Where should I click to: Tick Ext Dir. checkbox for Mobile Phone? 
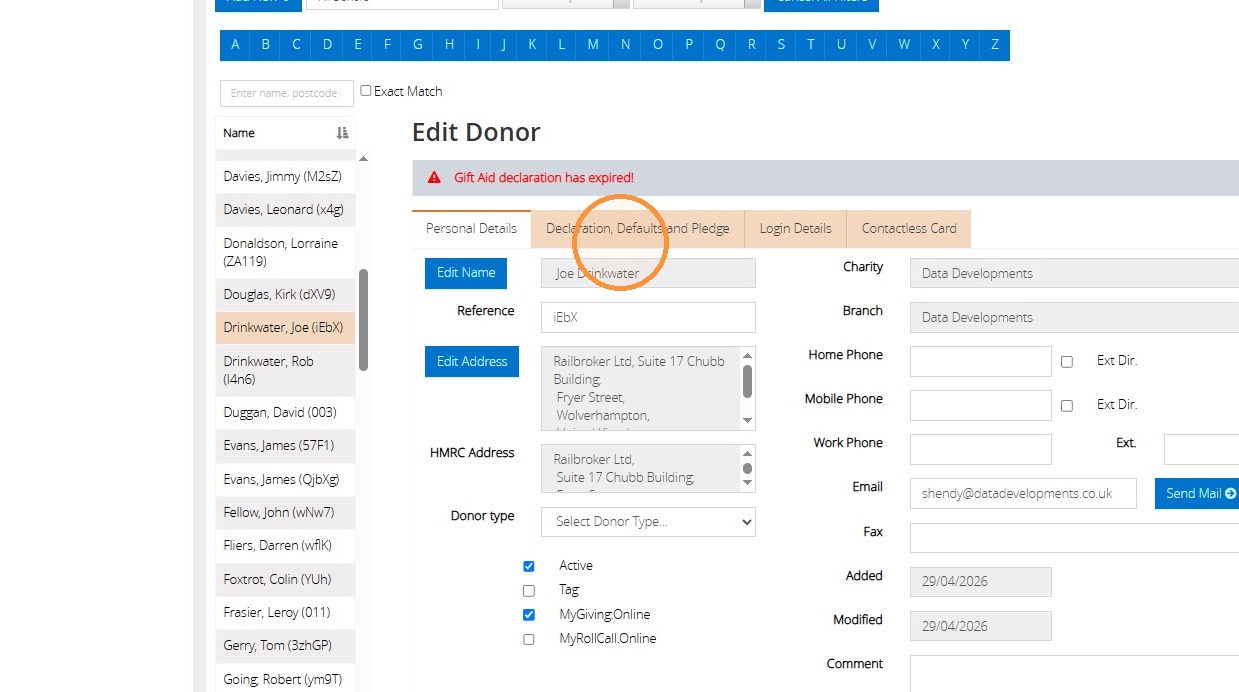point(1067,406)
